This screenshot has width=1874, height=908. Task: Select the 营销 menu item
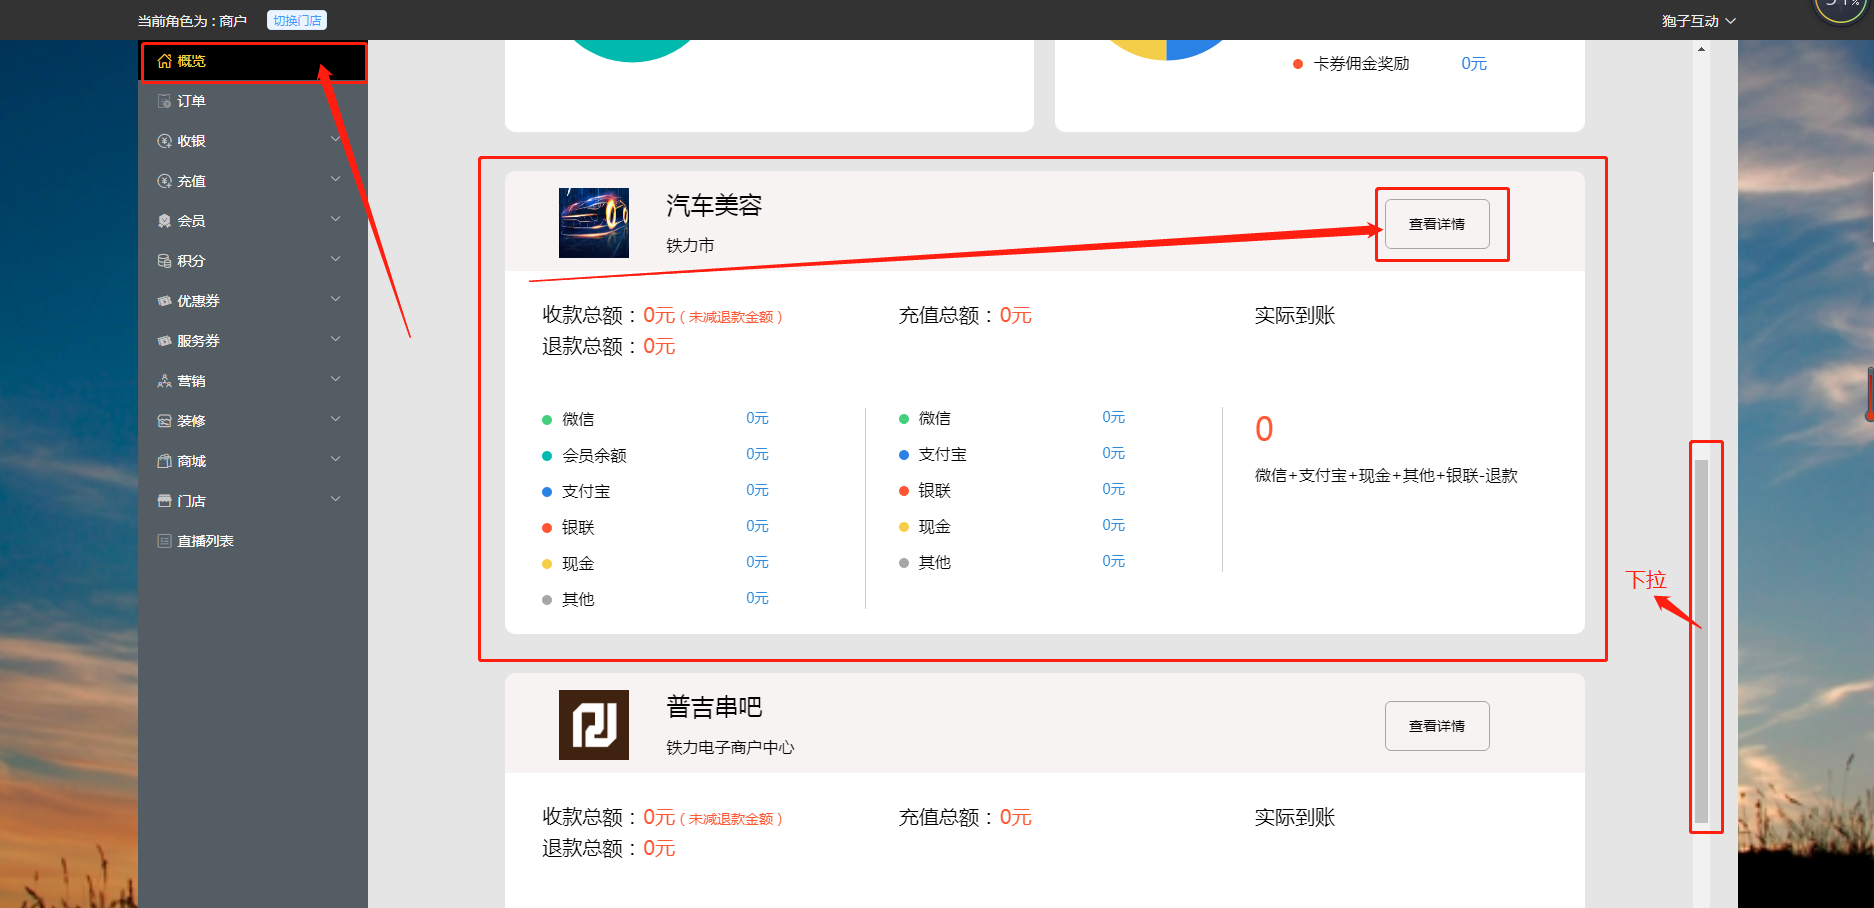pyautogui.click(x=253, y=381)
